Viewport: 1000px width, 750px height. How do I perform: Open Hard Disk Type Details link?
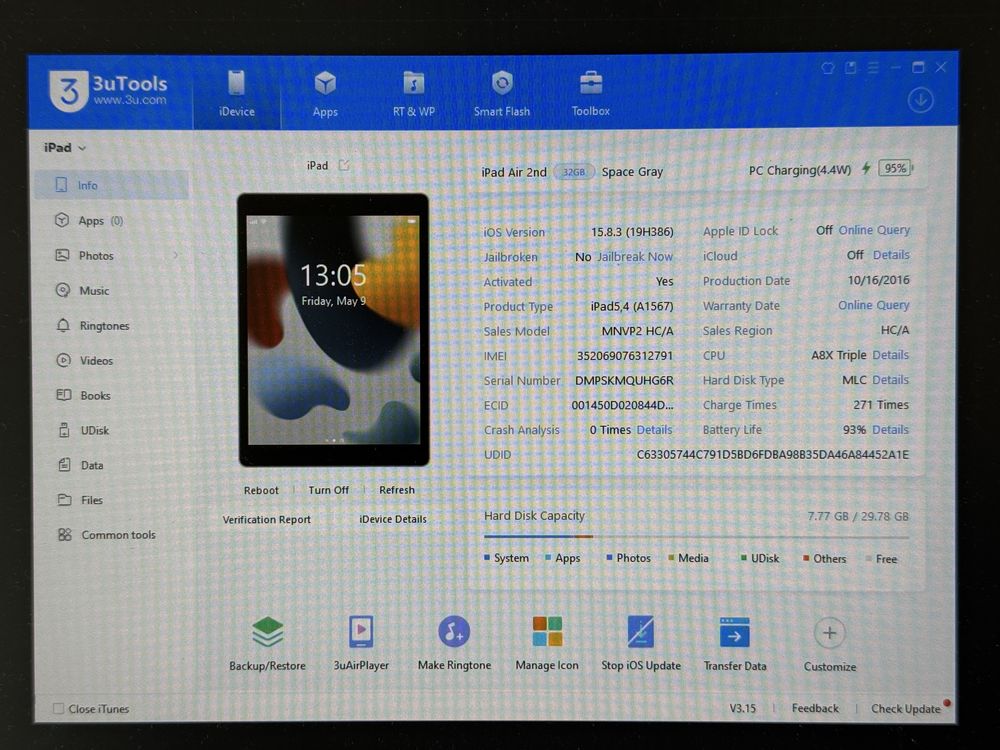point(890,380)
